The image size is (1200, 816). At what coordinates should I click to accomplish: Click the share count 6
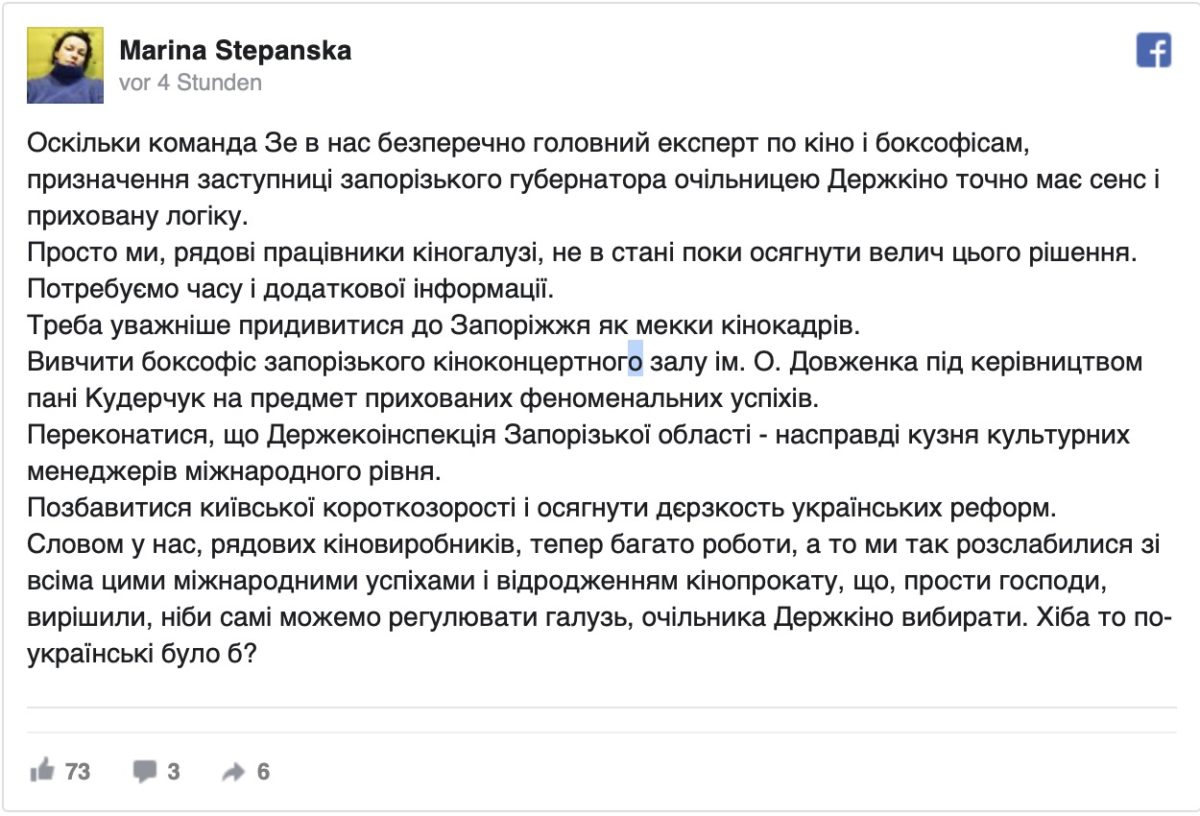point(263,772)
